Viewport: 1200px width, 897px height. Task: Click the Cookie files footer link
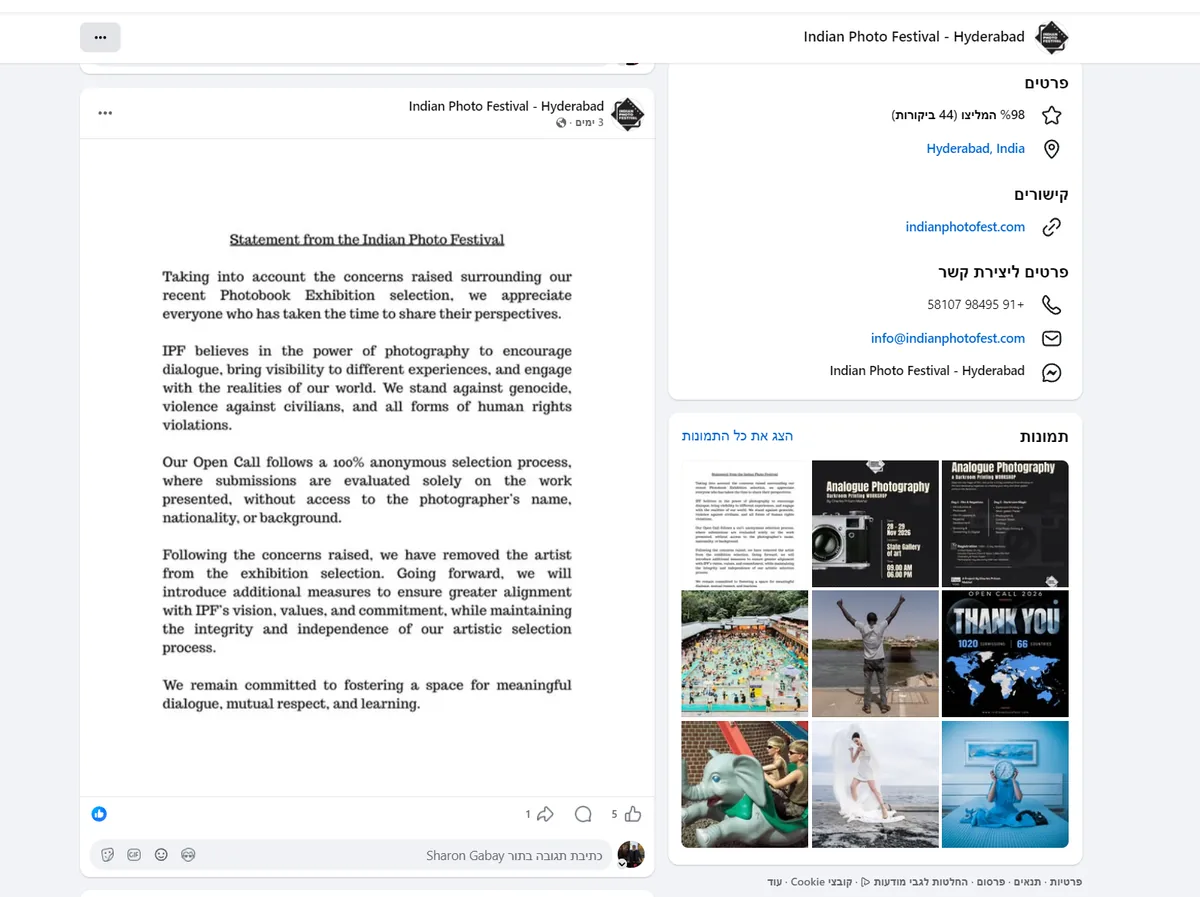pyautogui.click(x=823, y=882)
